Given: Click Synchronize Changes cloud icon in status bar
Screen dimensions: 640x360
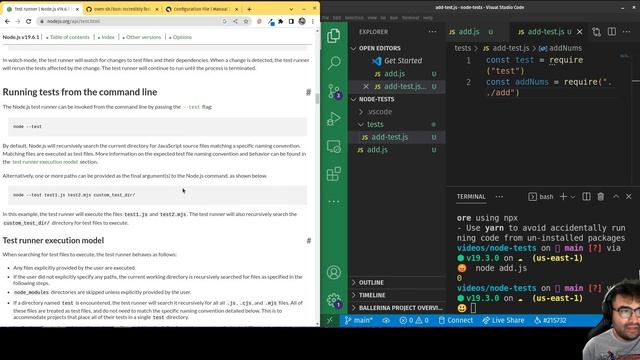Looking at the screenshot, I should pyautogui.click(x=386, y=320).
